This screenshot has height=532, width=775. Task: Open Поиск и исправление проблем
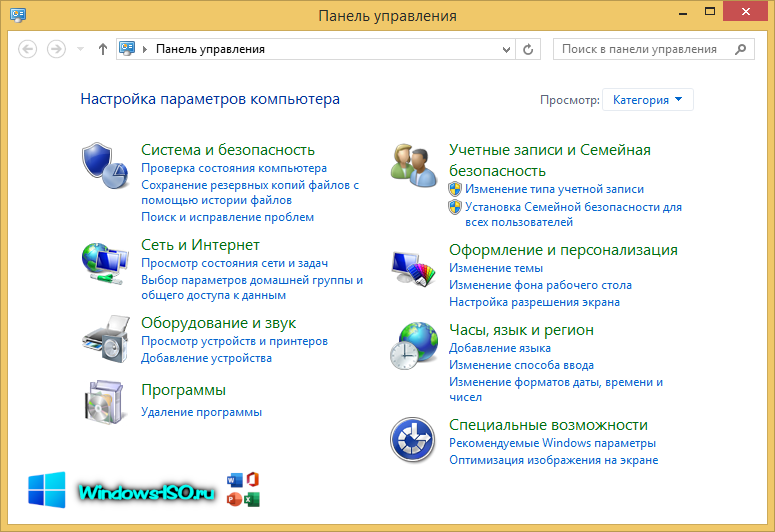click(227, 217)
